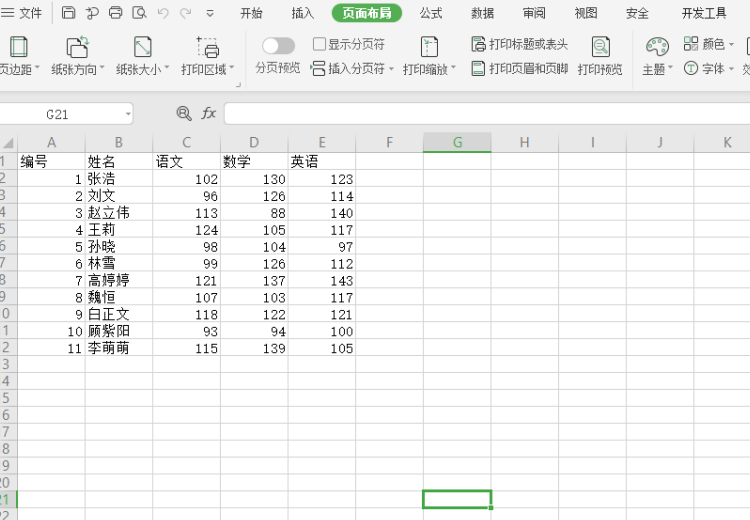This screenshot has height=520, width=750.
Task: Expand the 打印区域 dropdown arrow
Action: (232, 68)
